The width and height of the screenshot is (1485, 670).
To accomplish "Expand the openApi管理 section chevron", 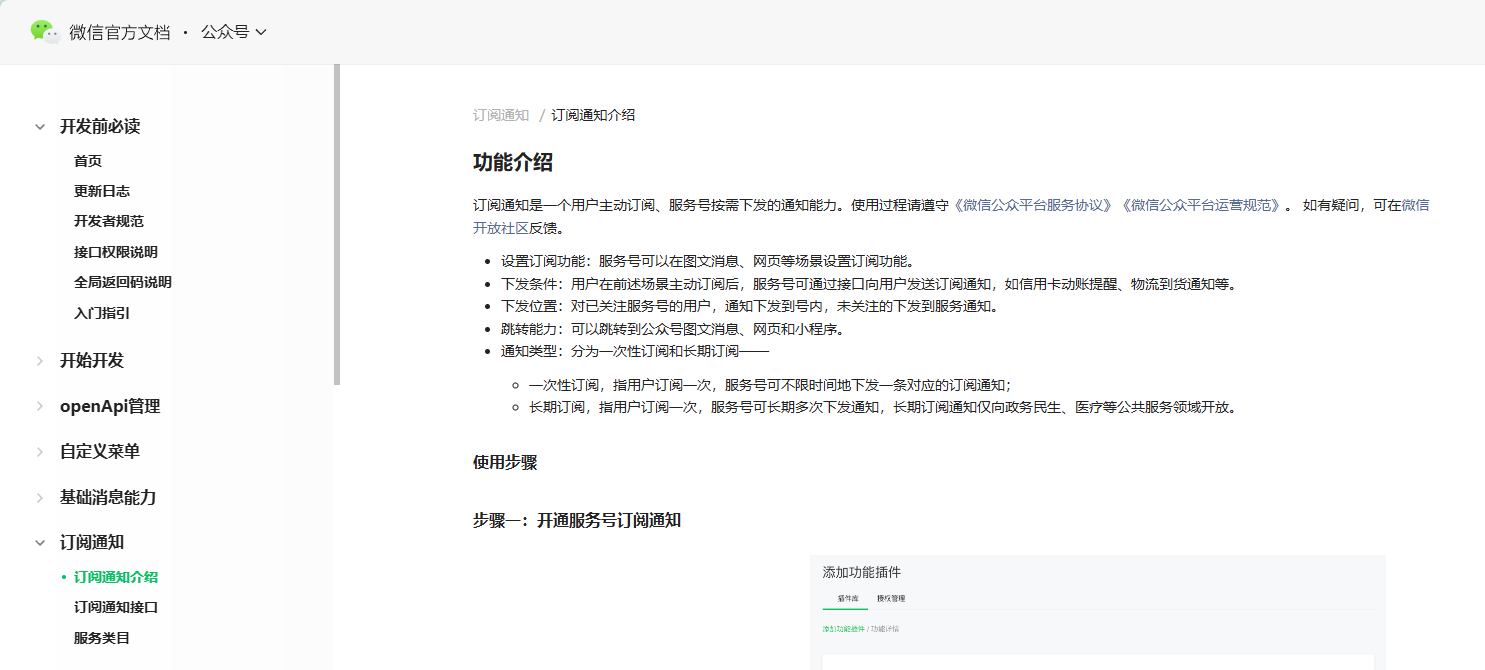I will pos(40,406).
